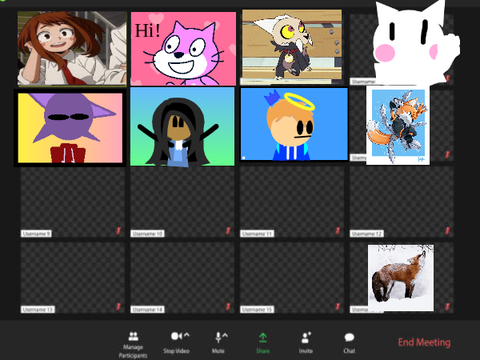Click muted mic icon on Username 13 tile
Screen dimensions: 480x360
coord(118,306)
